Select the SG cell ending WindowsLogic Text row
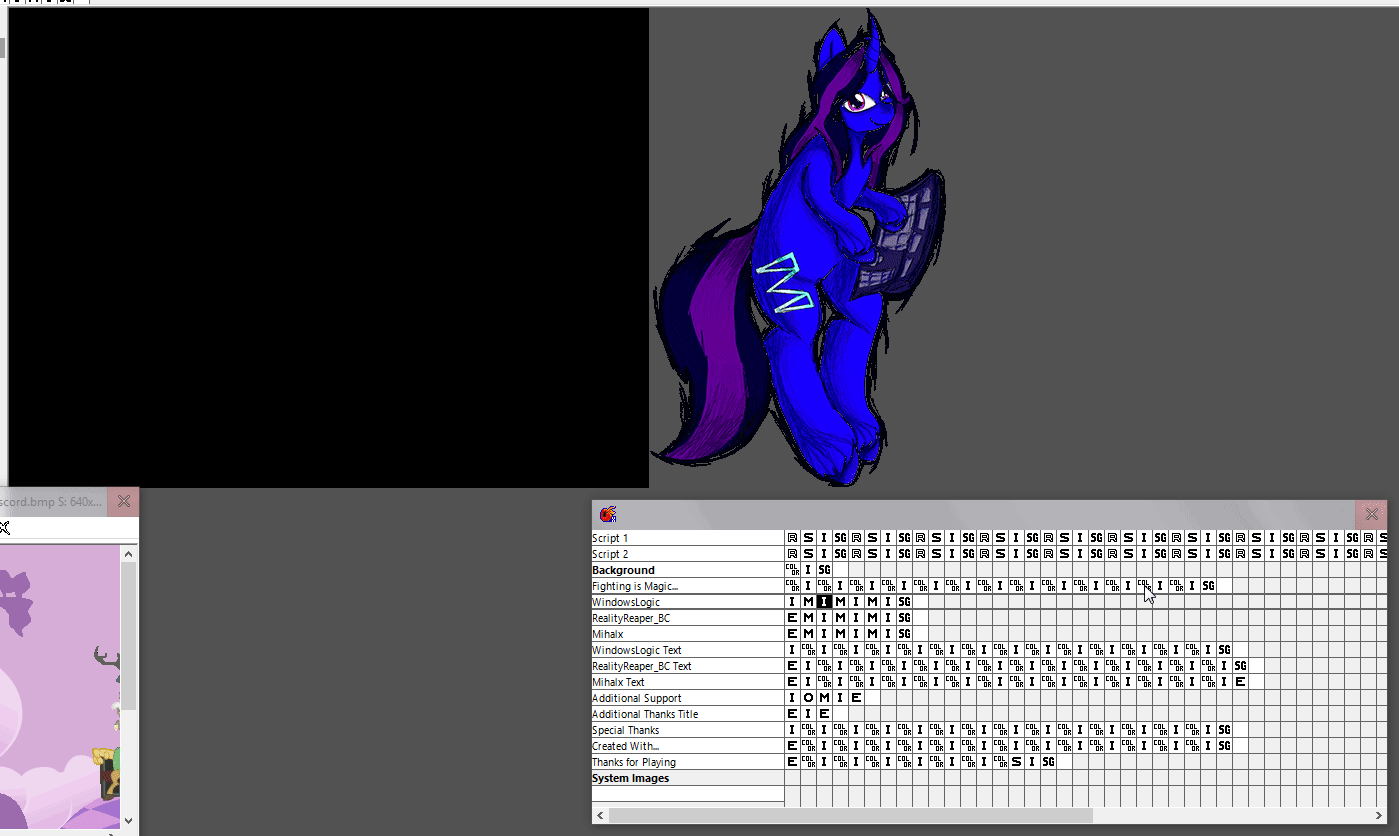This screenshot has height=836, width=1399. point(1225,650)
